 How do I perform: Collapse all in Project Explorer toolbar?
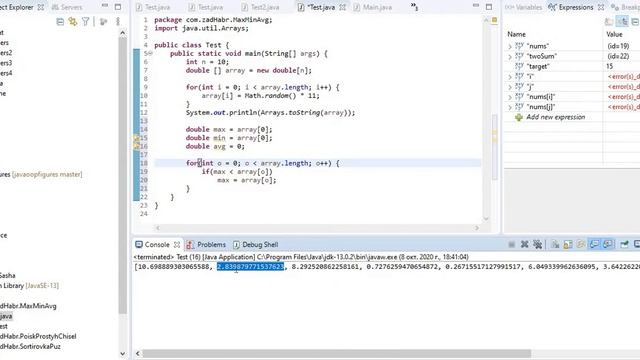(60, 22)
